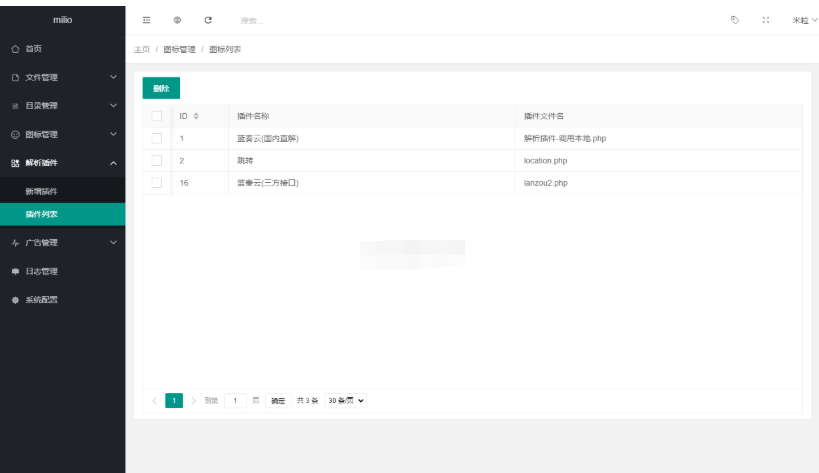Click the icon beside 广告管理
The height and width of the screenshot is (473, 819).
[x=15, y=243]
